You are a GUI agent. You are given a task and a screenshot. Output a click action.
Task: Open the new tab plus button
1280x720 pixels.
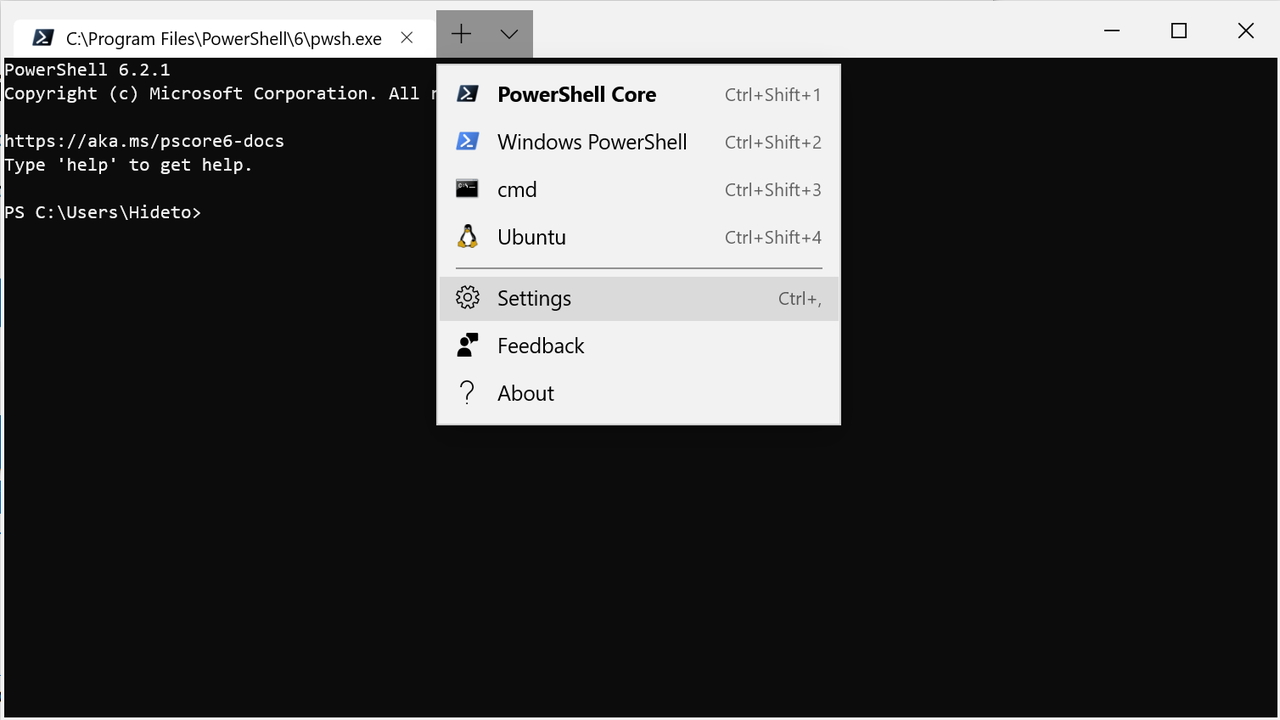[461, 33]
